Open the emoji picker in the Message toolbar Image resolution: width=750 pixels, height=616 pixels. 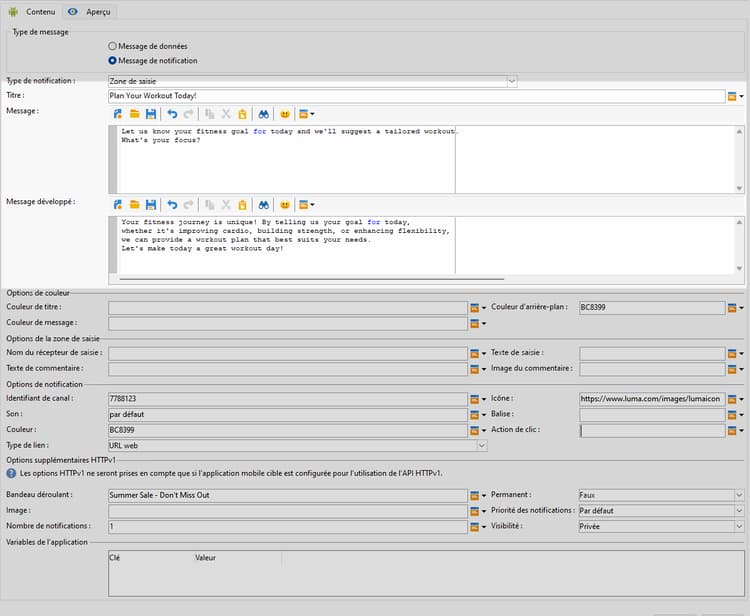285,115
